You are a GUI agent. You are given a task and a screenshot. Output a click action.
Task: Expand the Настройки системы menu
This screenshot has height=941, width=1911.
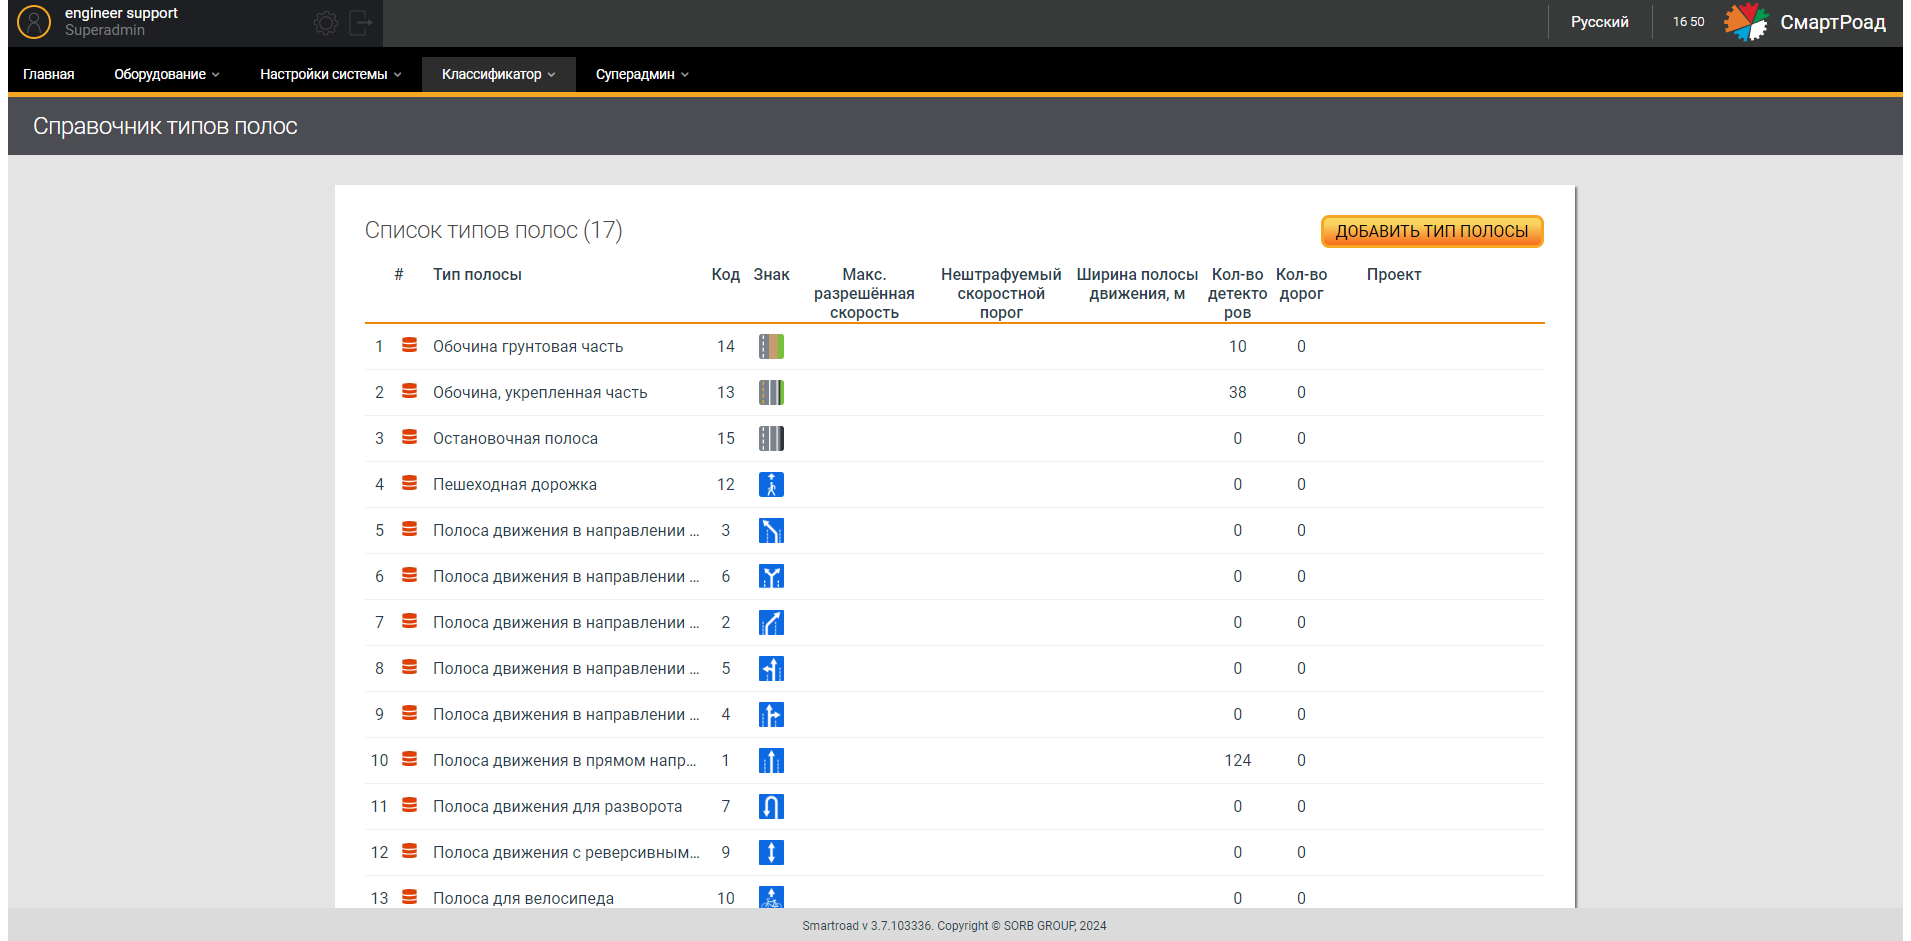click(x=330, y=74)
